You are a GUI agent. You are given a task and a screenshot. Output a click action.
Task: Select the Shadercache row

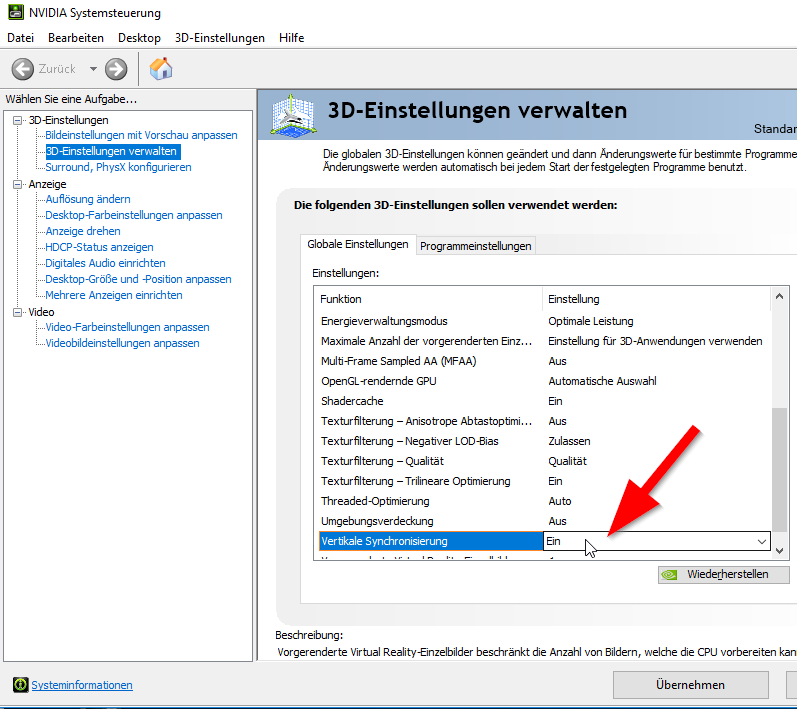click(x=543, y=402)
